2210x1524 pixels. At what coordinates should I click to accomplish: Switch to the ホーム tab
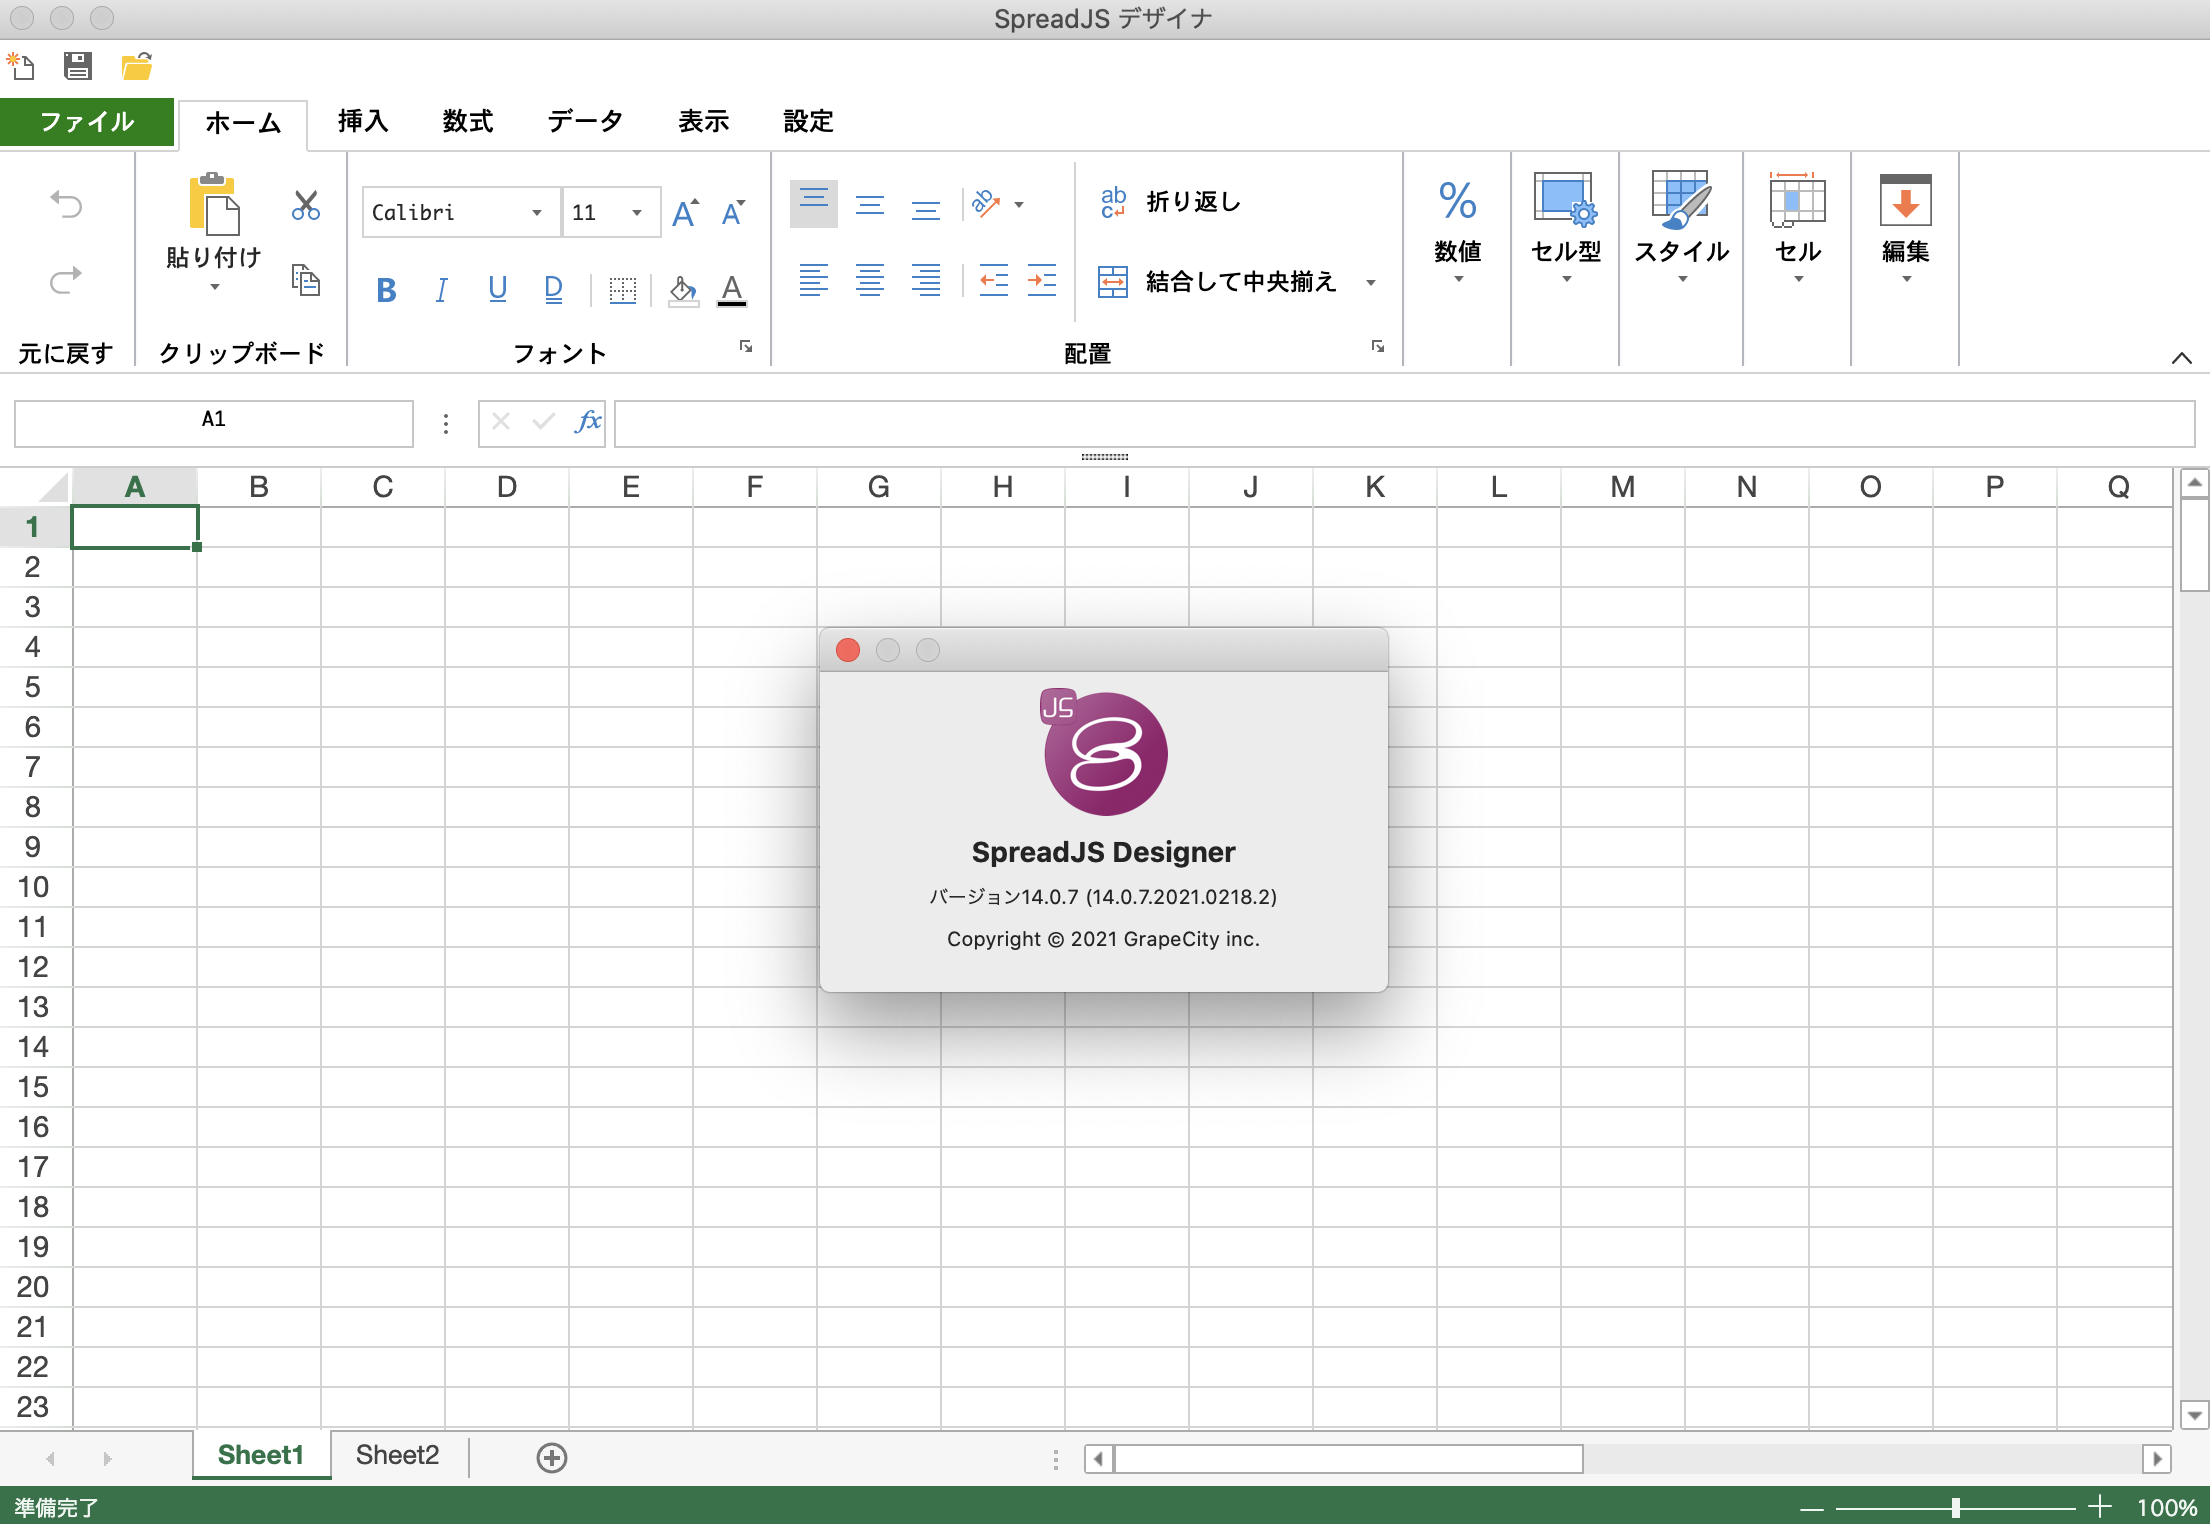pos(243,123)
